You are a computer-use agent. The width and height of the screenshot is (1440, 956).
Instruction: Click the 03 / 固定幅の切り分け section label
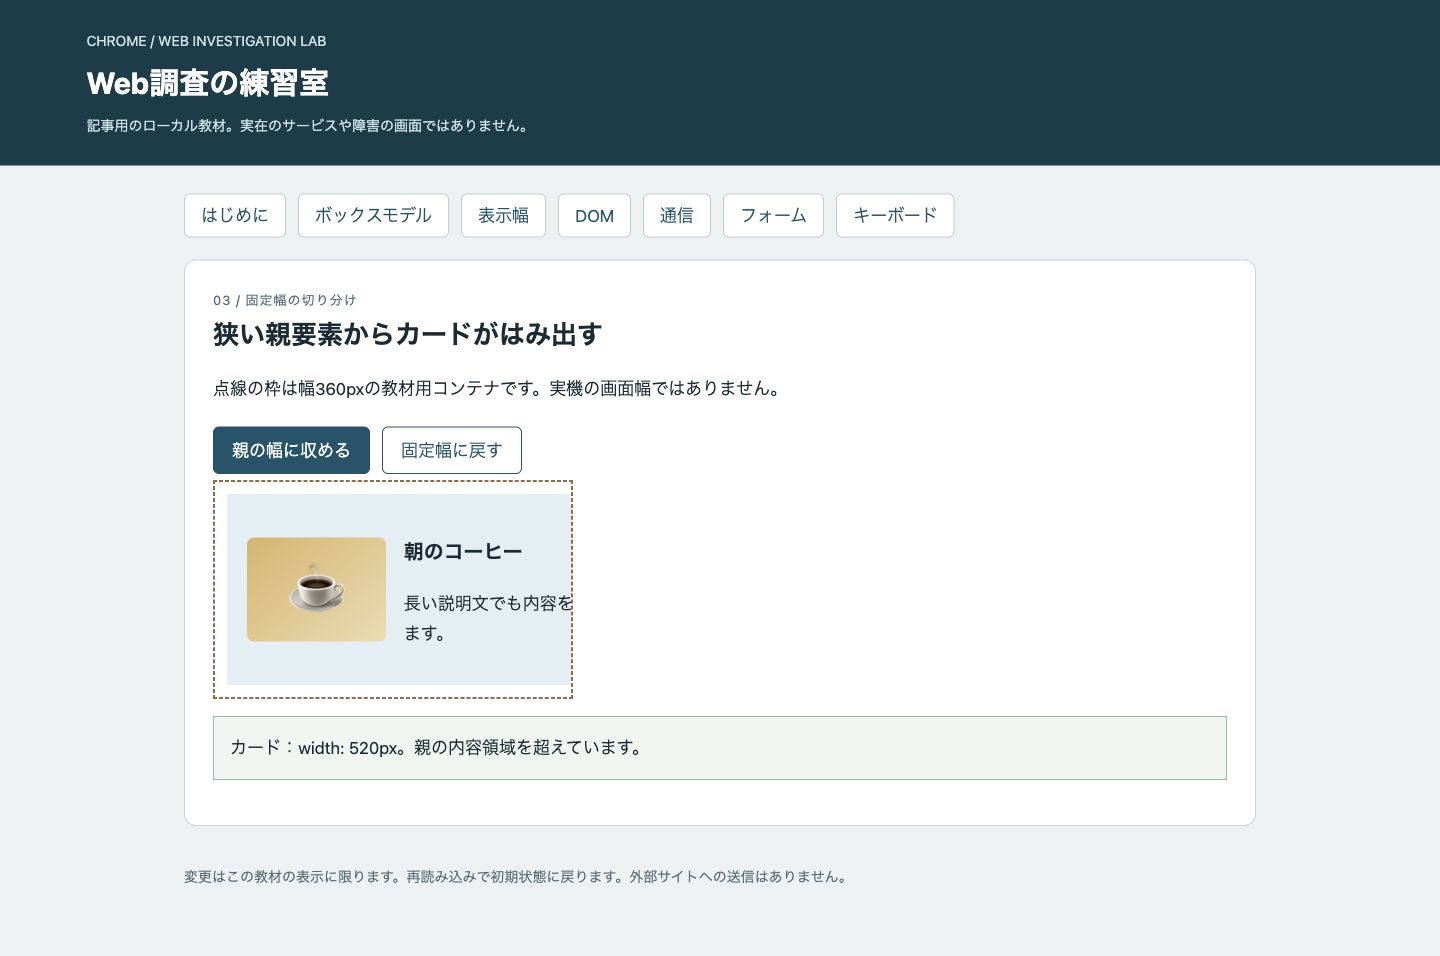click(x=285, y=300)
